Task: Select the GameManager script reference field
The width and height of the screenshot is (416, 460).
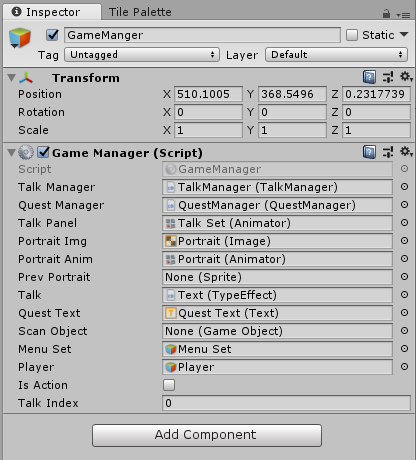Action: point(277,169)
